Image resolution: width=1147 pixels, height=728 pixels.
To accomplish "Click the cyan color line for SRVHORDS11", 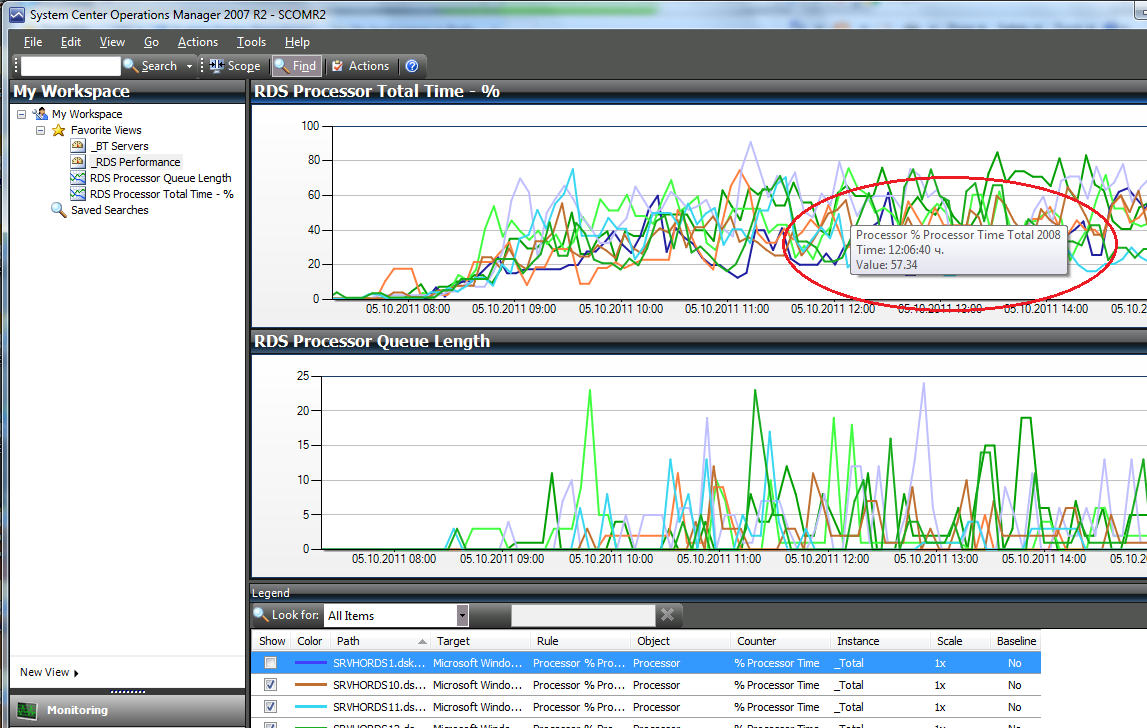I will click(x=310, y=707).
